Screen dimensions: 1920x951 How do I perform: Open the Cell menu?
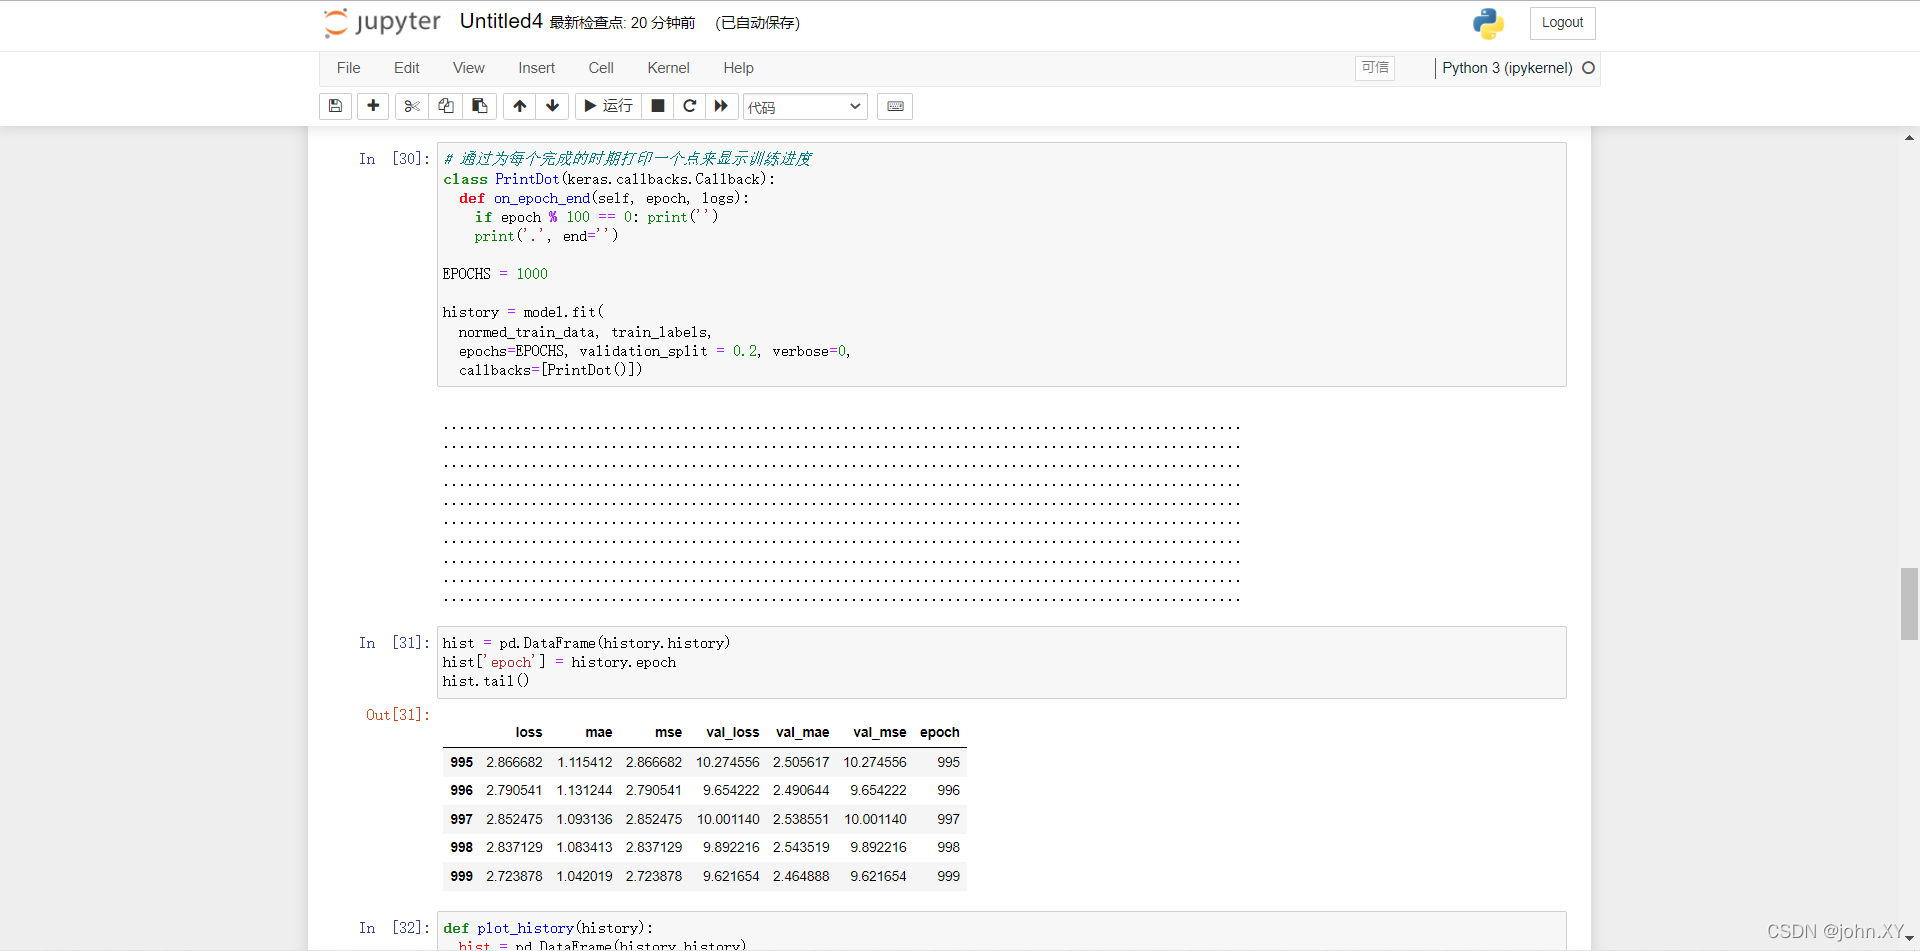601,68
